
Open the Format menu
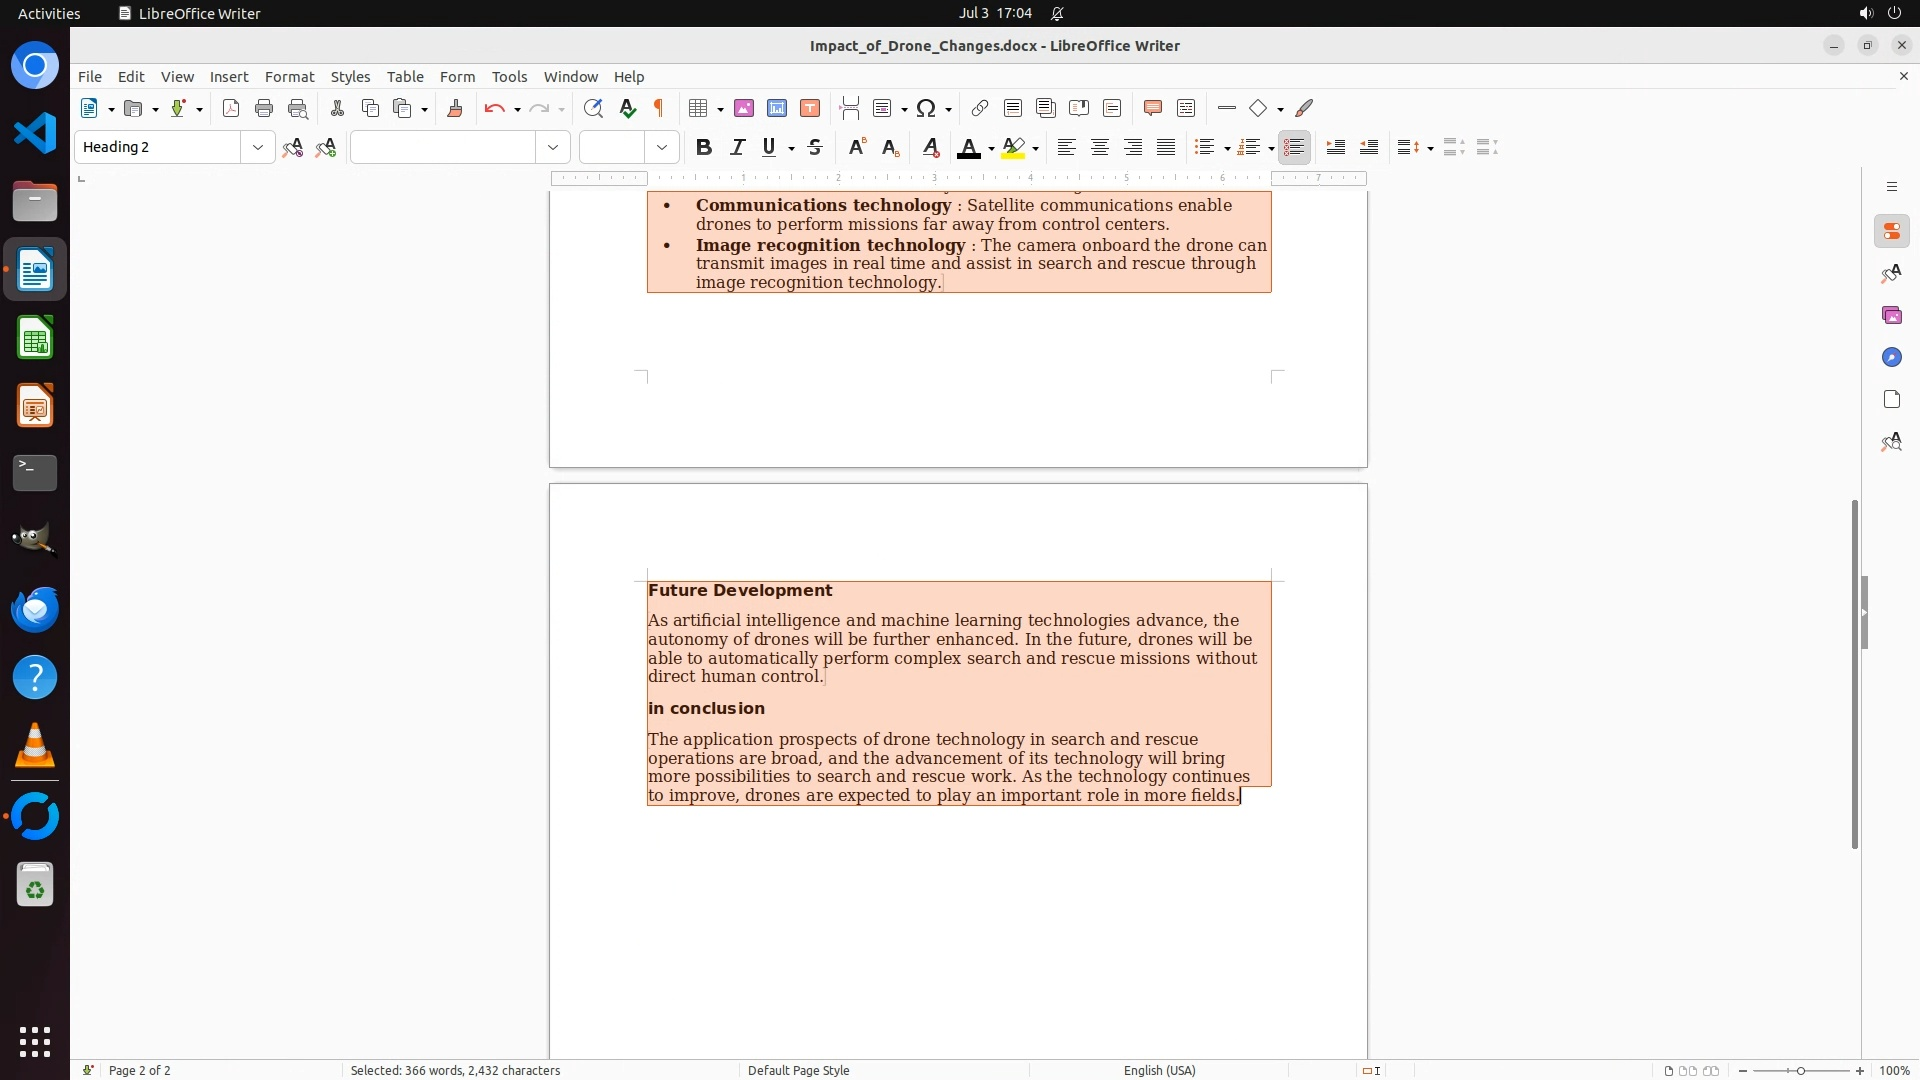[289, 76]
